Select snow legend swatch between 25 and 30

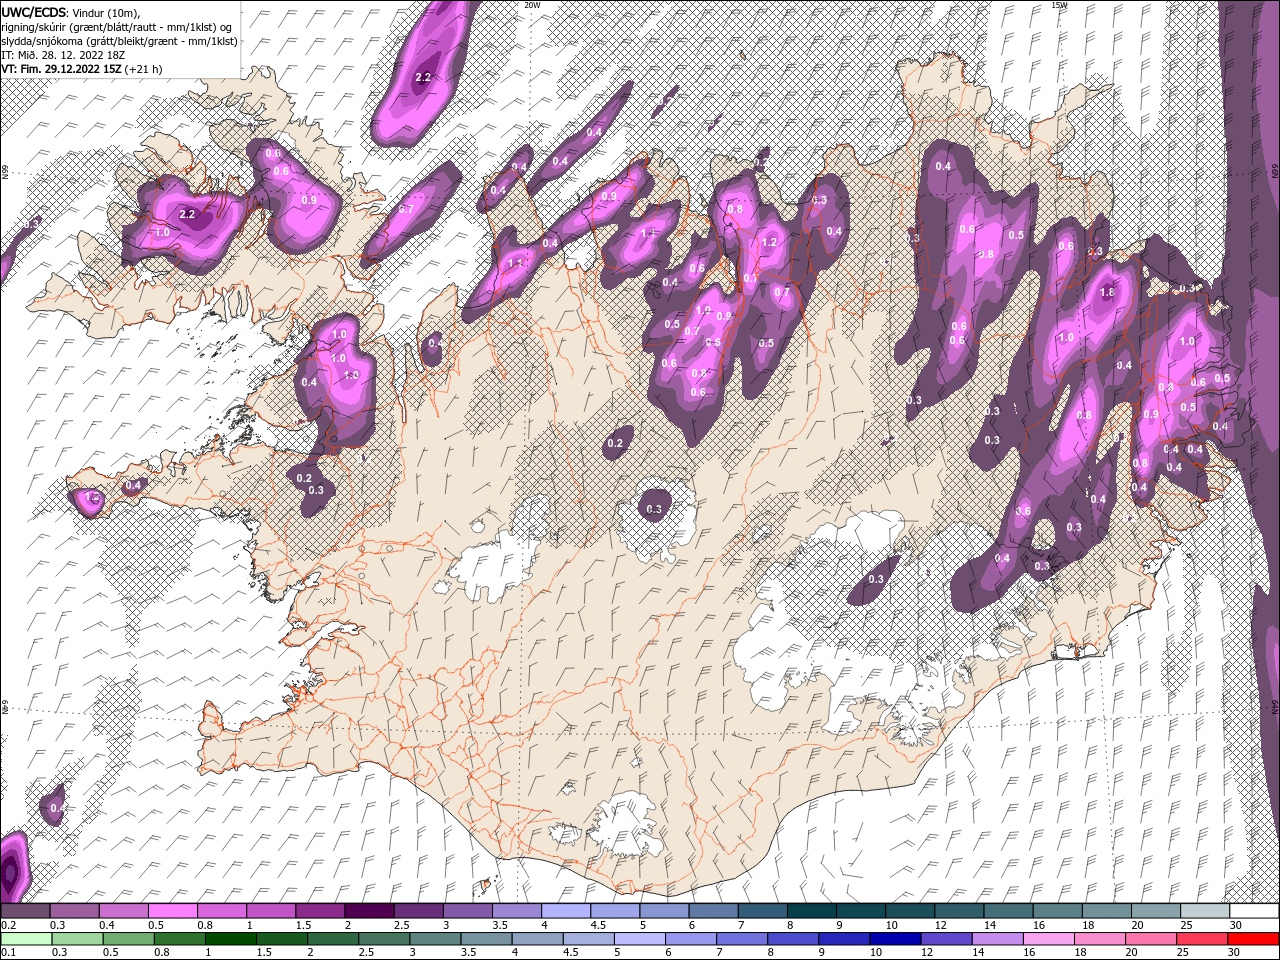[1205, 911]
